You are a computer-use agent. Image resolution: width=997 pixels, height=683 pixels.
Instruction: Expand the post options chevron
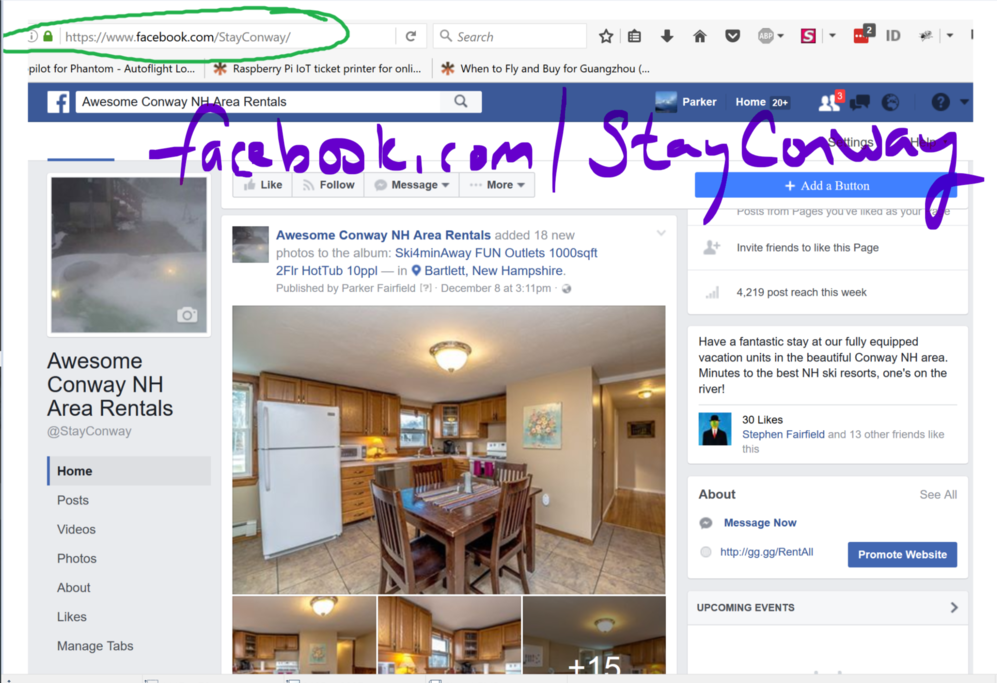tap(661, 233)
